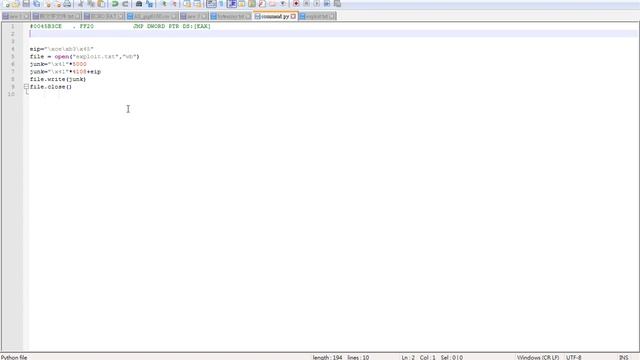
Task: Save the file with the Save icon
Action: pos(26,4)
